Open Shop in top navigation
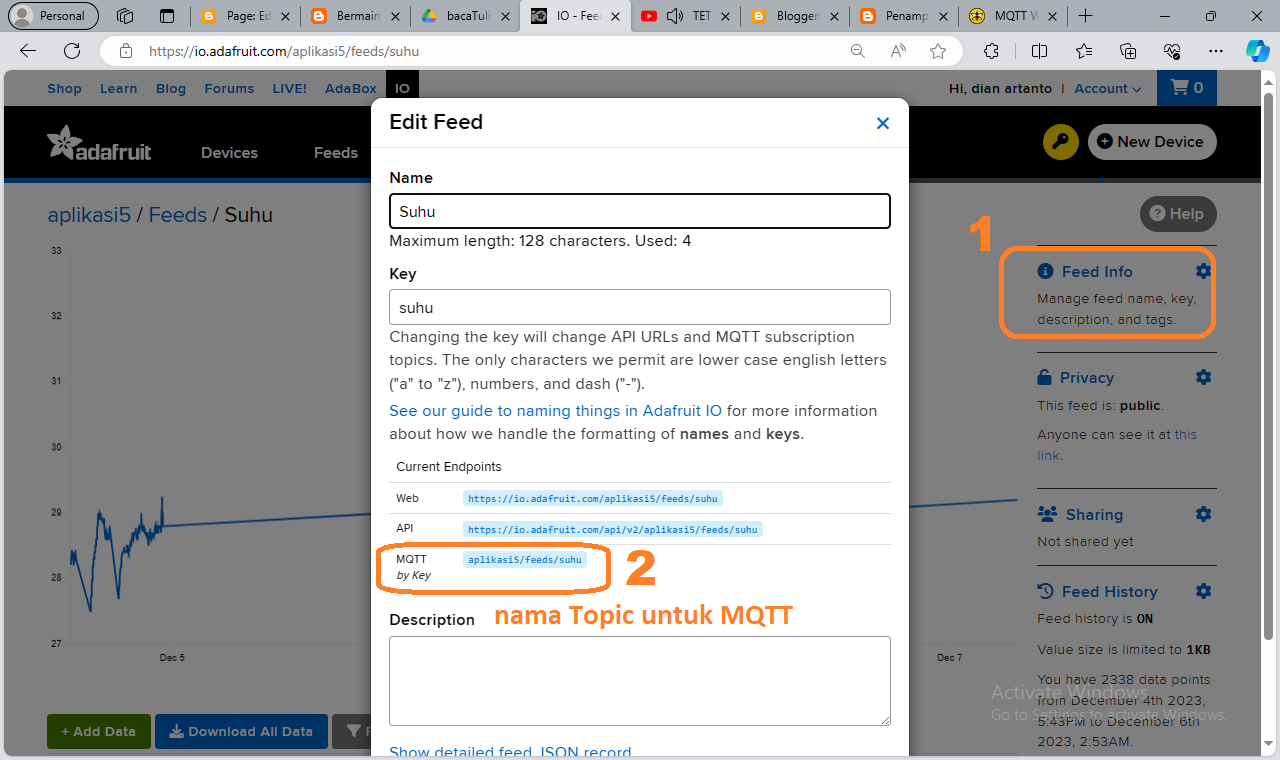The height and width of the screenshot is (760, 1280). (x=64, y=88)
